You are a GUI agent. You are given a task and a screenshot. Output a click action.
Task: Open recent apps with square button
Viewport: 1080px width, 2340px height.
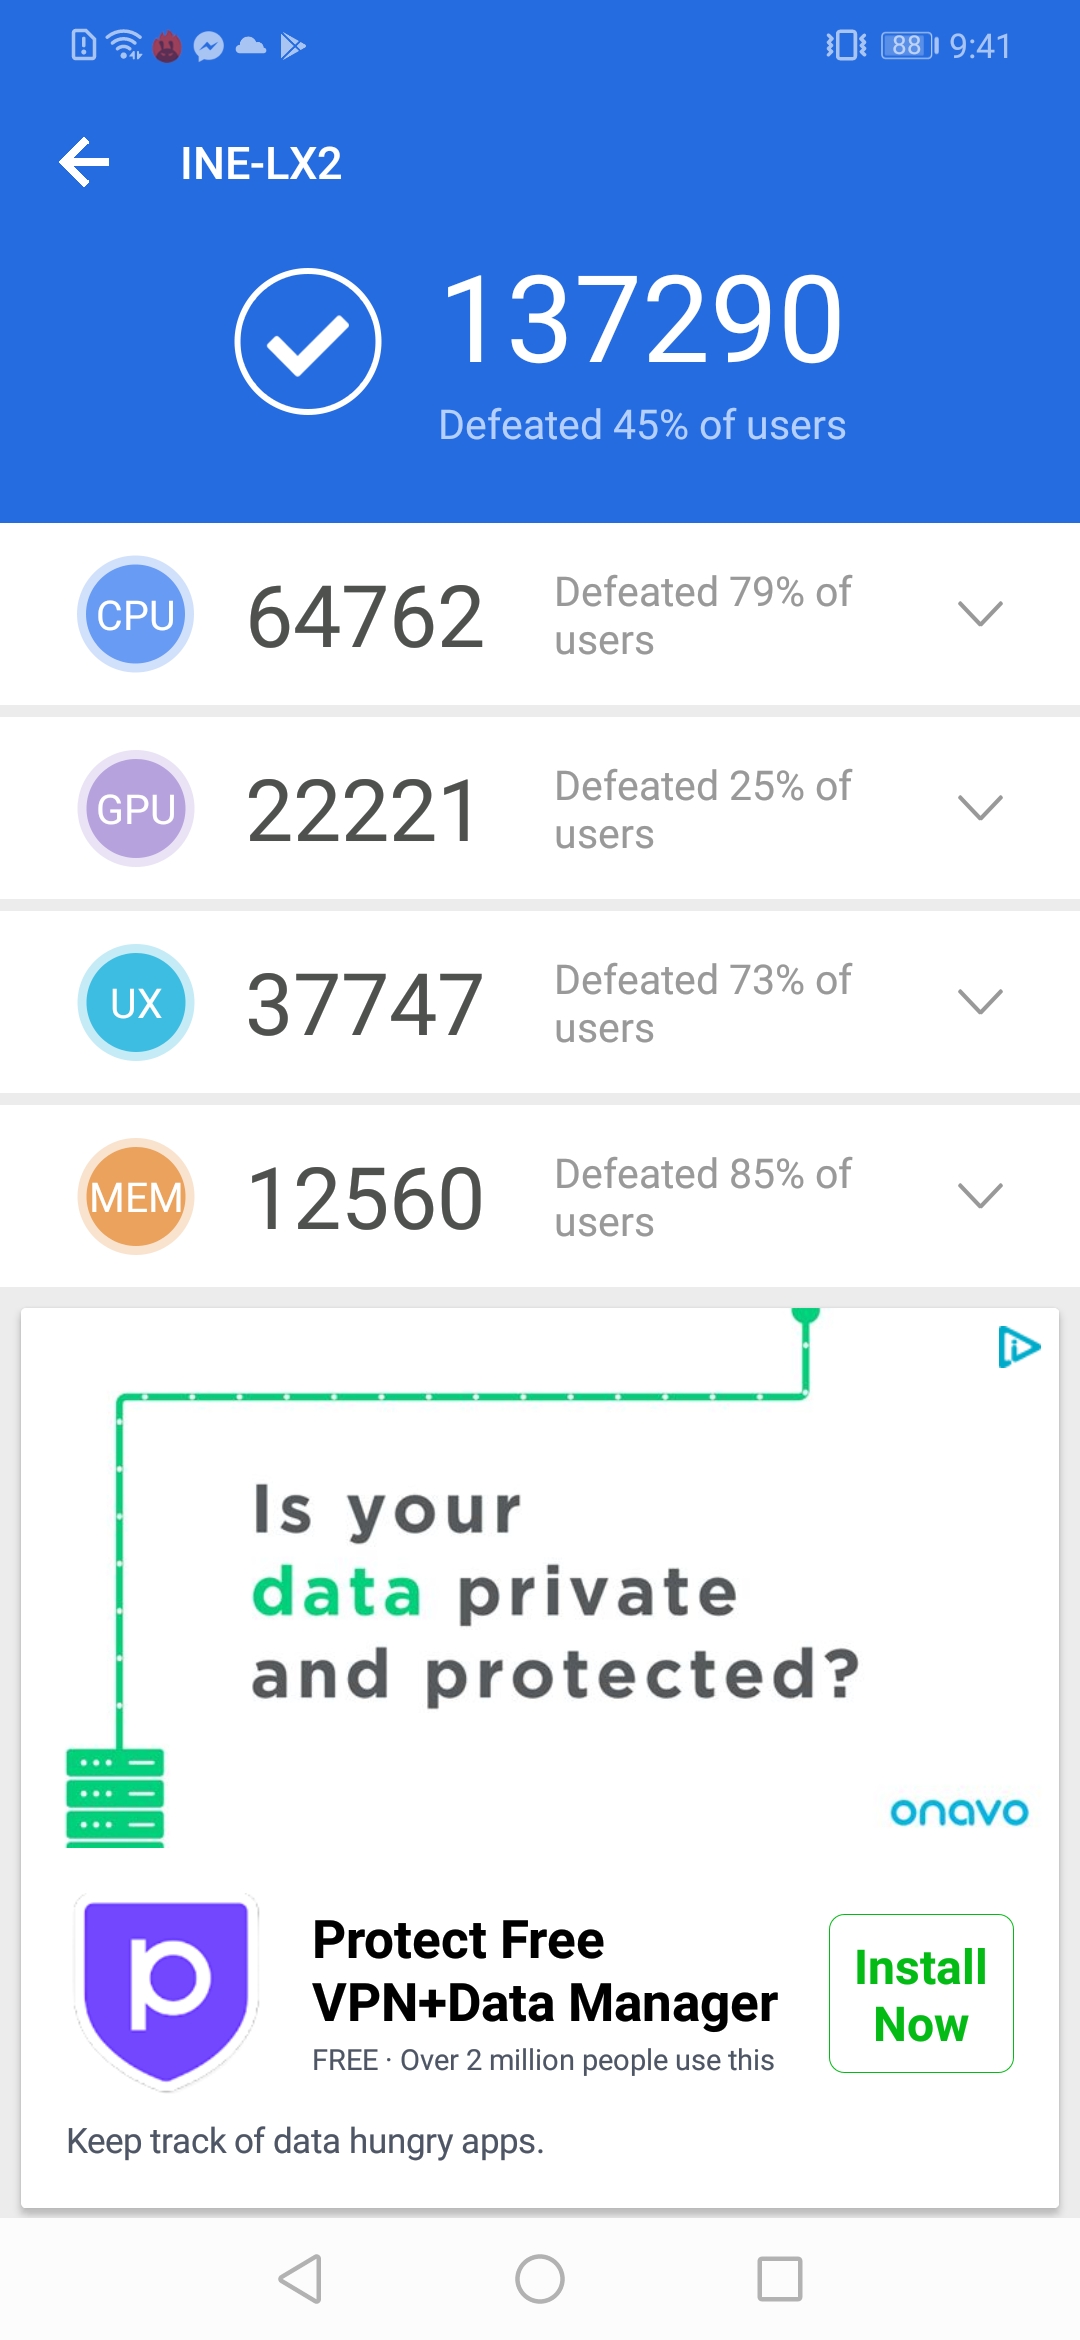780,2279
